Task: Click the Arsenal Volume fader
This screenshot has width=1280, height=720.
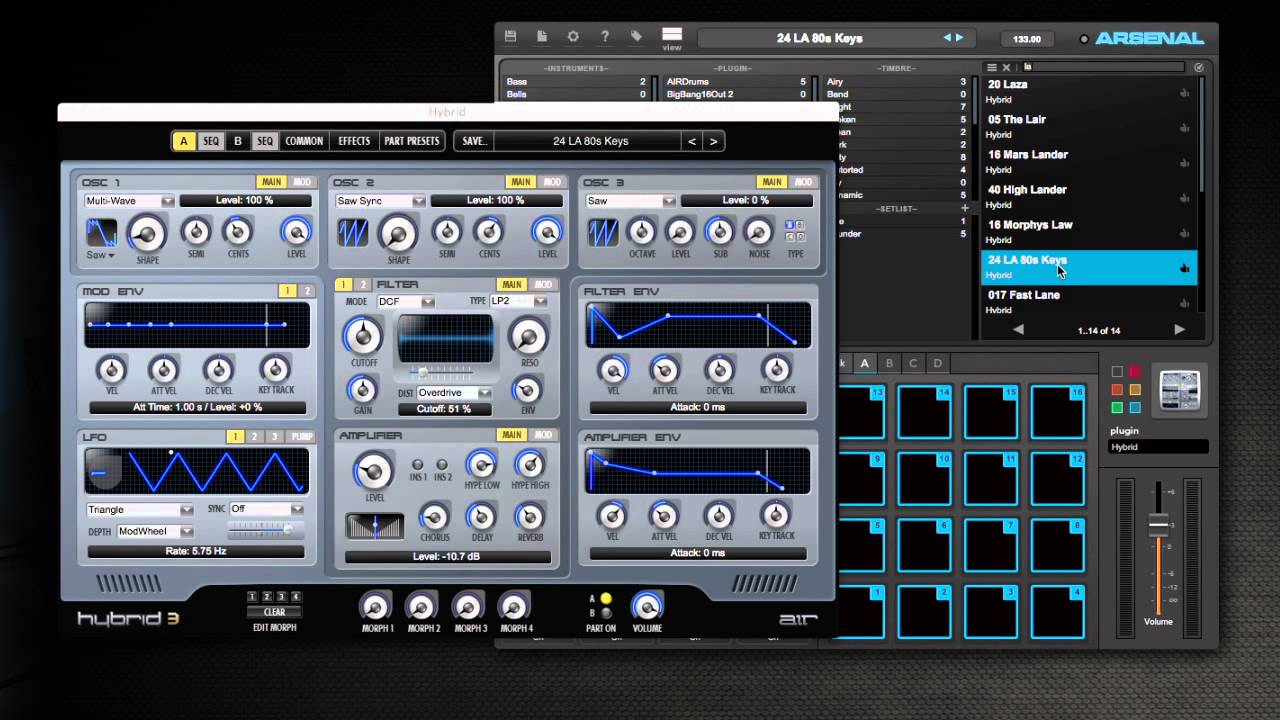Action: [1158, 524]
